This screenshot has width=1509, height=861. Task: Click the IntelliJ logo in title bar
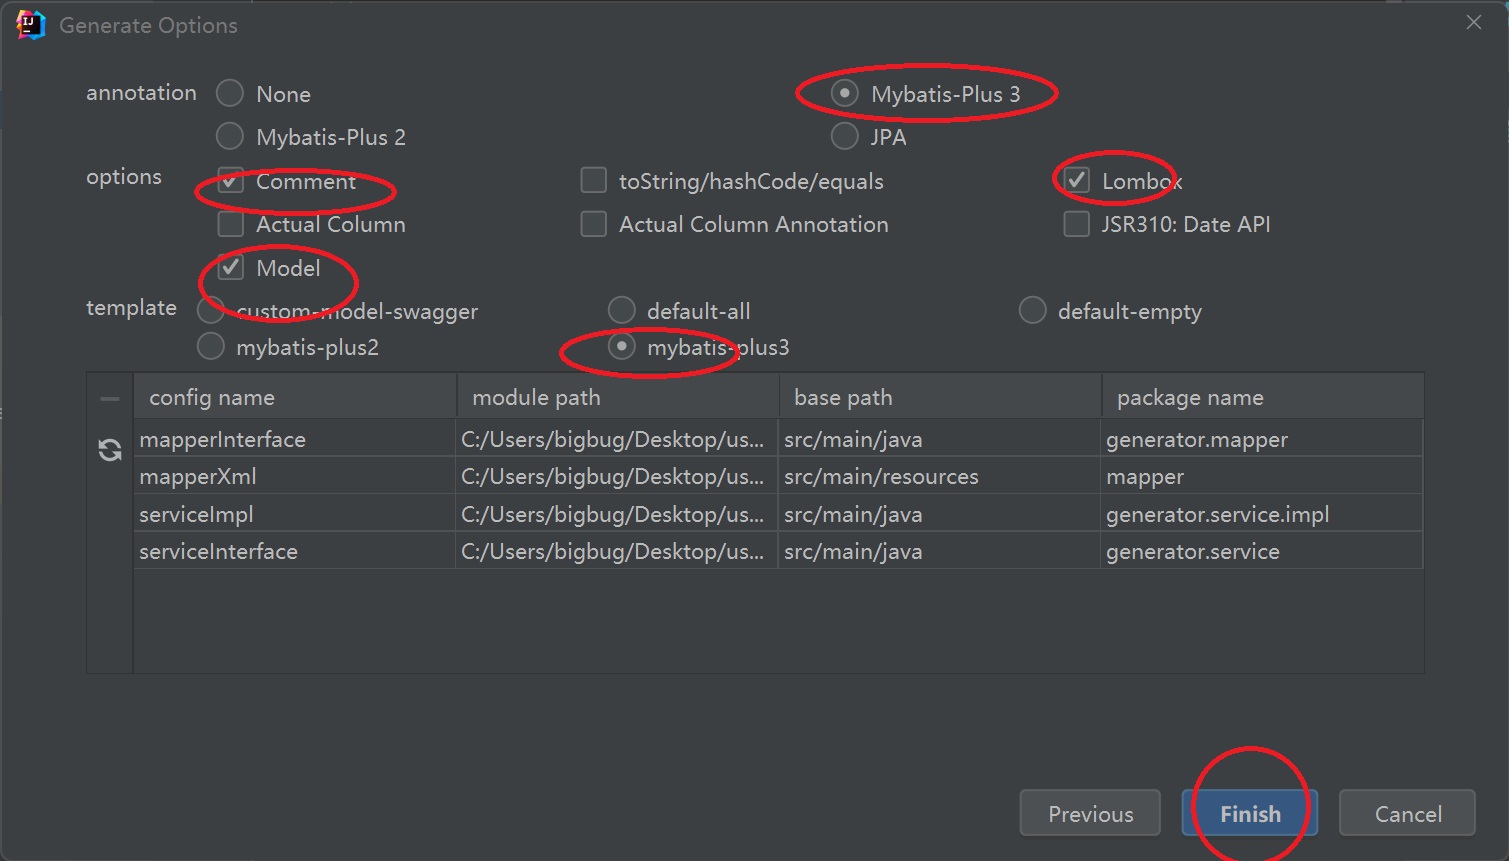pos(30,24)
